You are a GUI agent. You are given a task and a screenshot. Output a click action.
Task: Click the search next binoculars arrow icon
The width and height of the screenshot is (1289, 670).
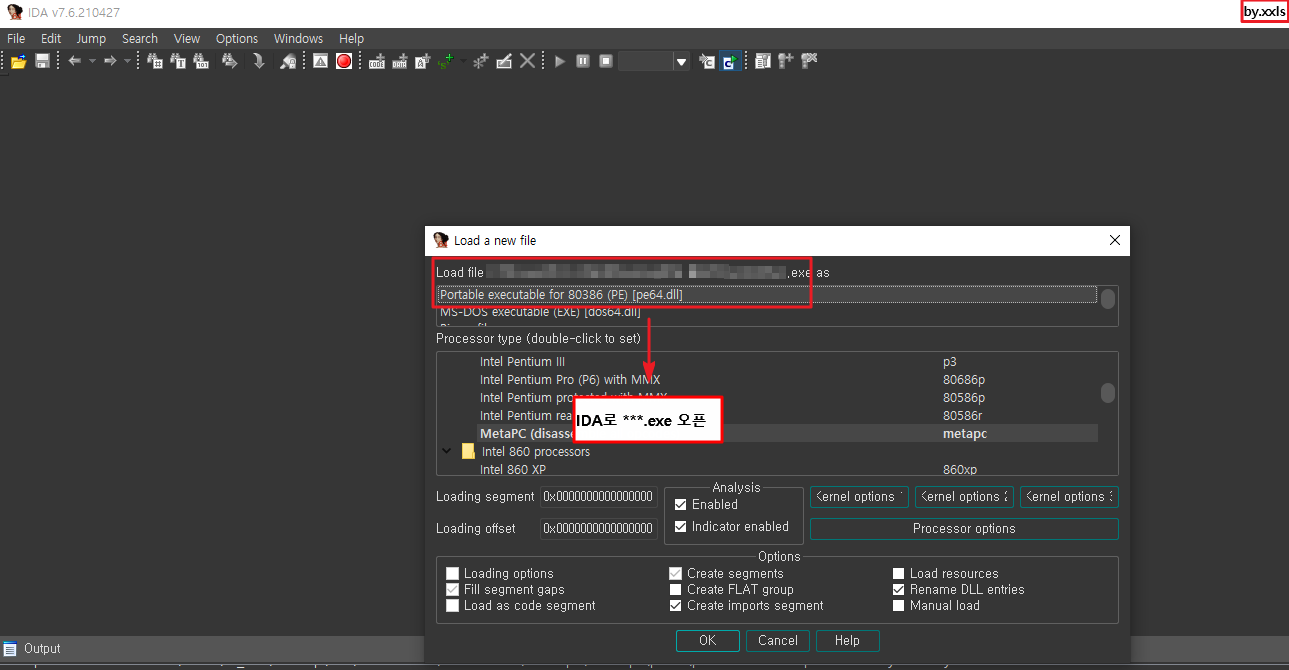pos(229,61)
